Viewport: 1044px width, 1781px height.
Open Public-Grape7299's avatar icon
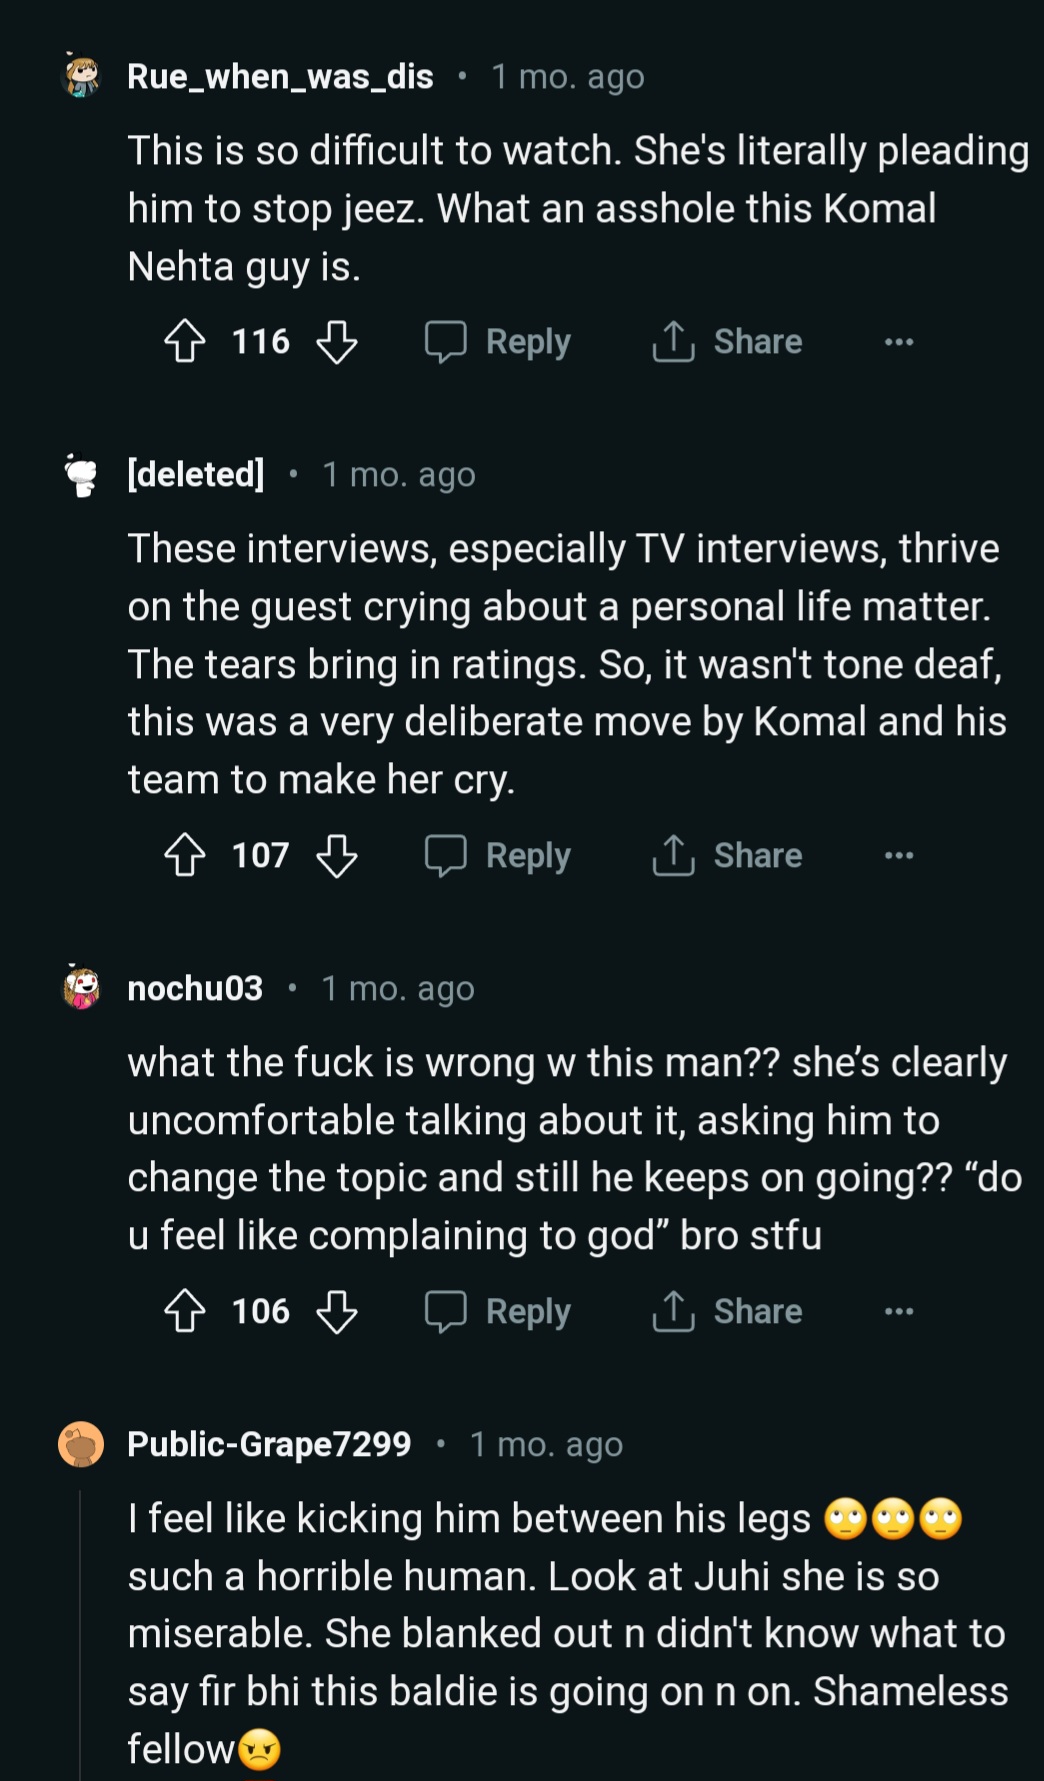[x=82, y=1445]
